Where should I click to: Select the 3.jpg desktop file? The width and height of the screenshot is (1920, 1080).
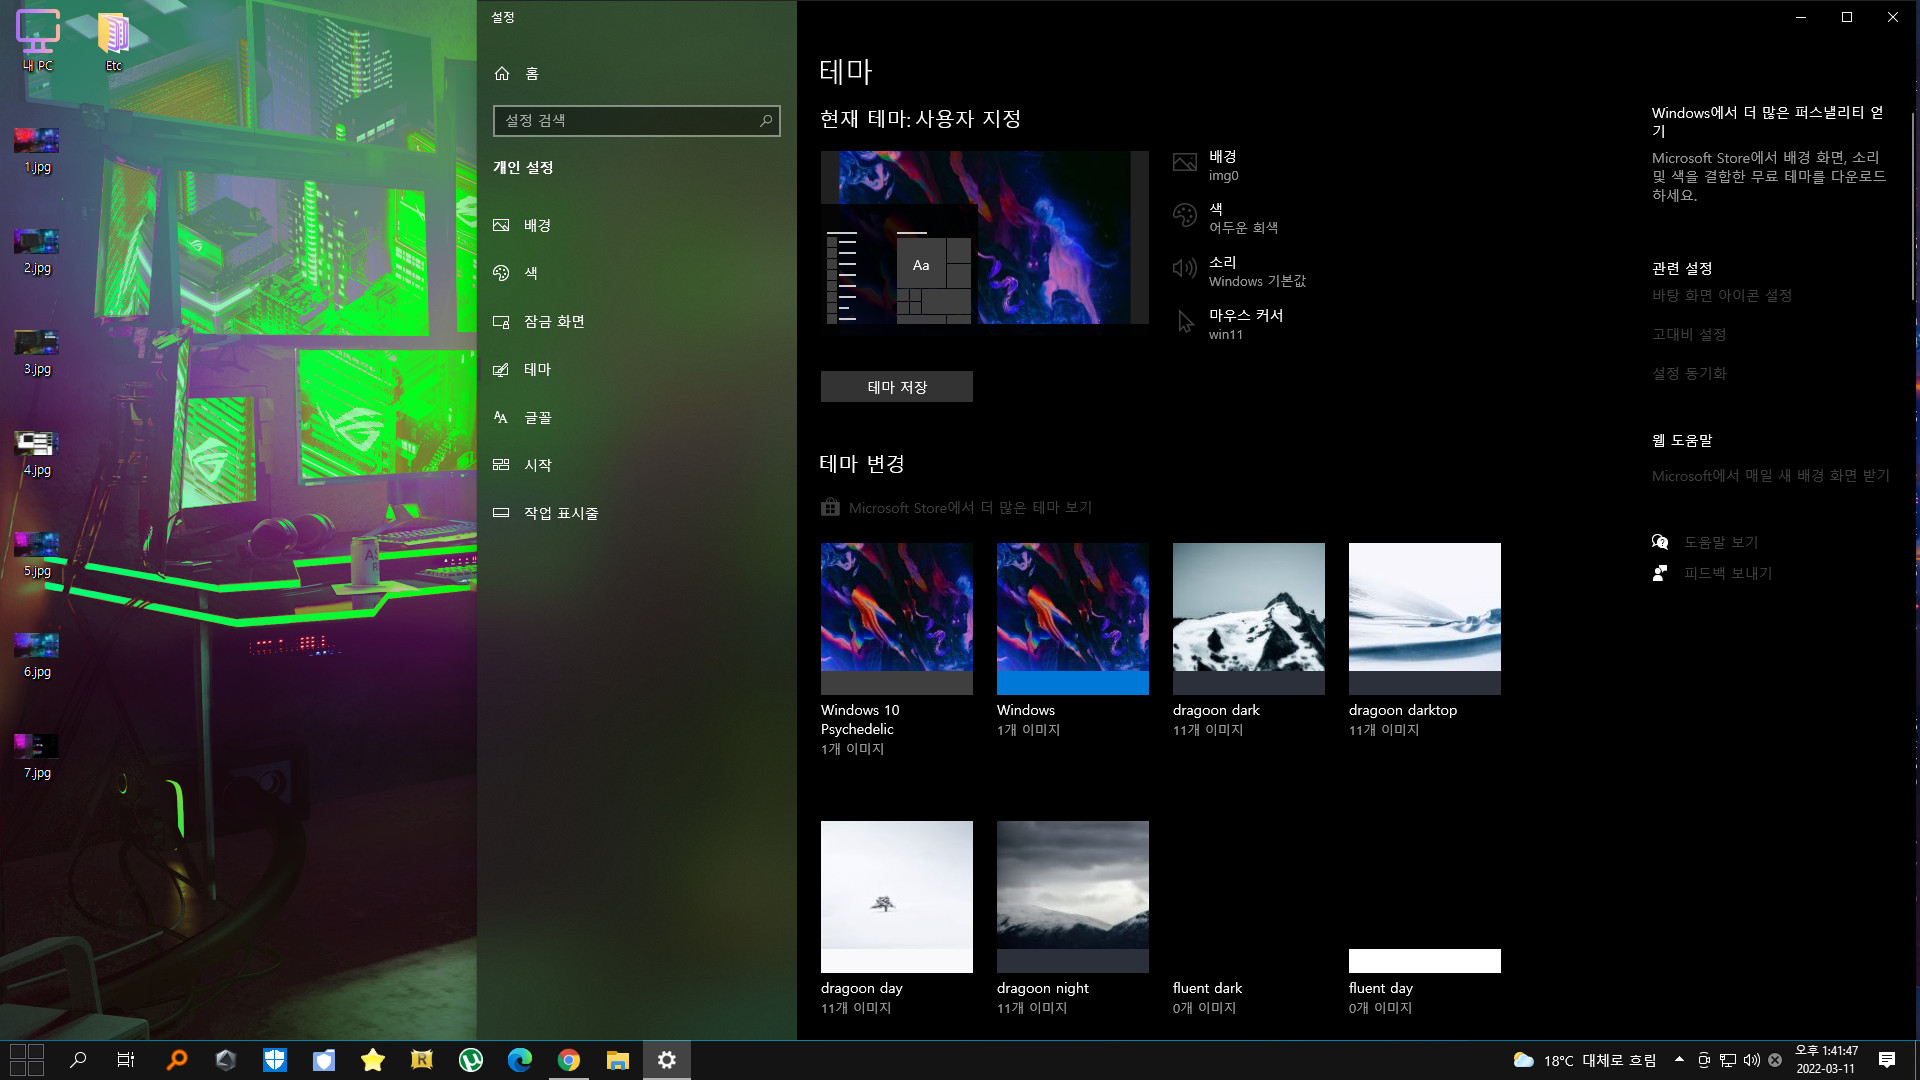coord(37,352)
